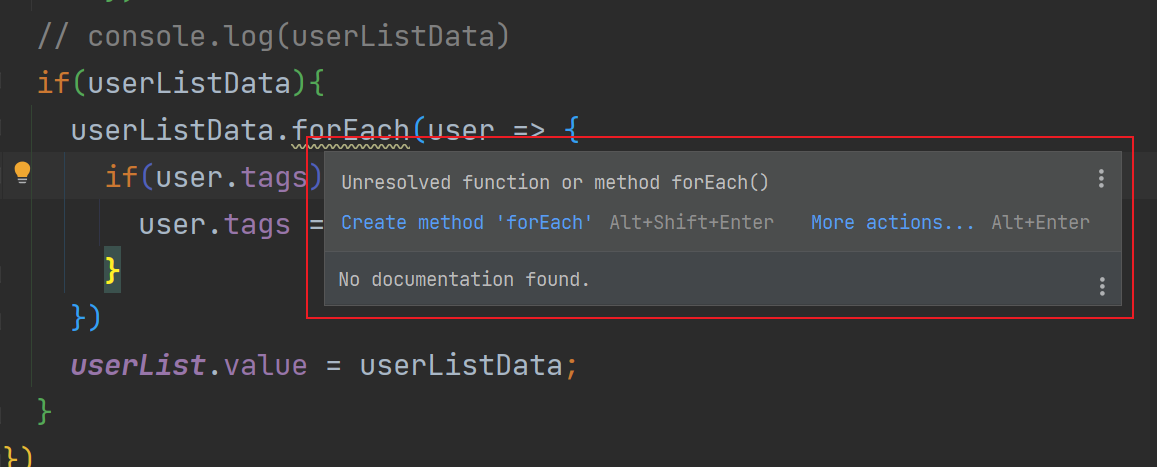Place the cursor in the commented console.log line

273,36
